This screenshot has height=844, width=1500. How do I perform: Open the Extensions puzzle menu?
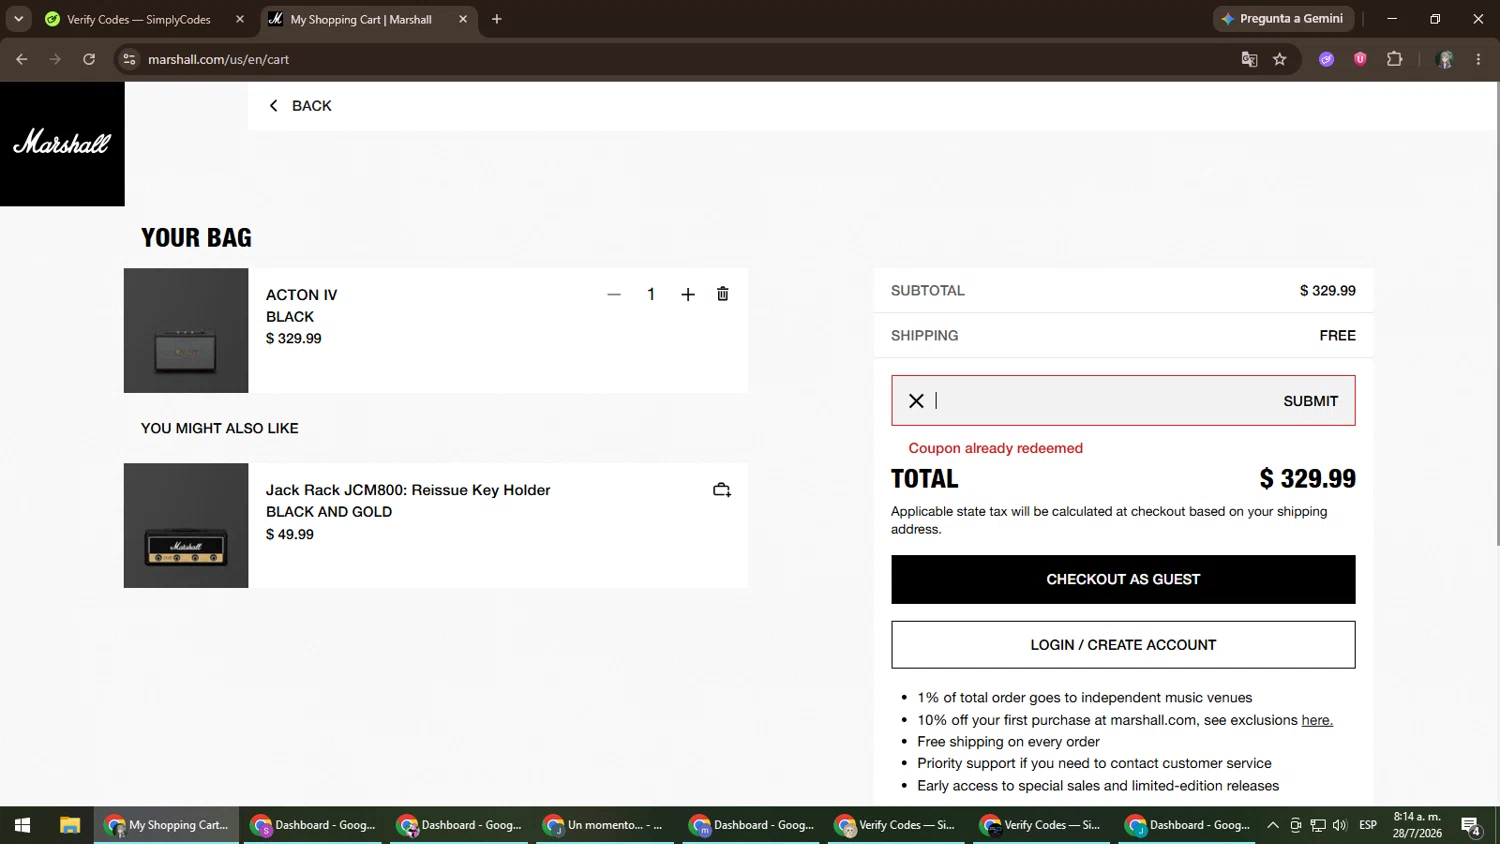tap(1395, 59)
